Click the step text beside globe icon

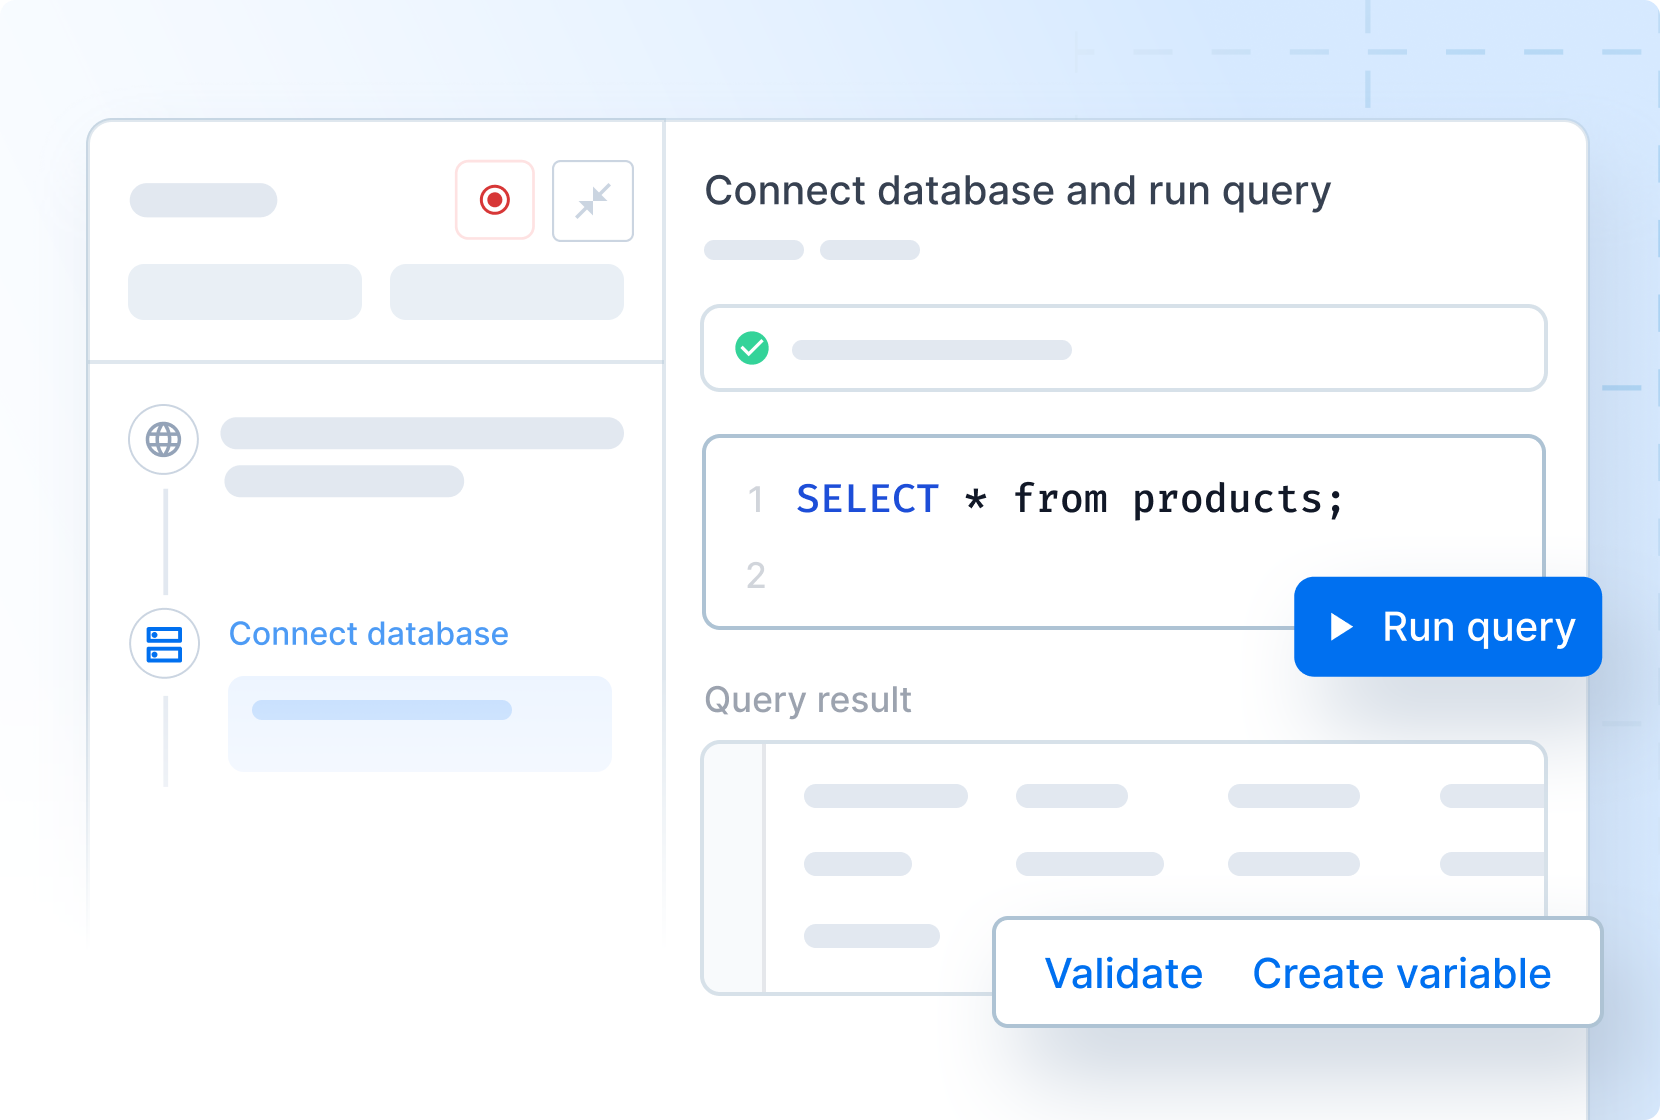(421, 434)
